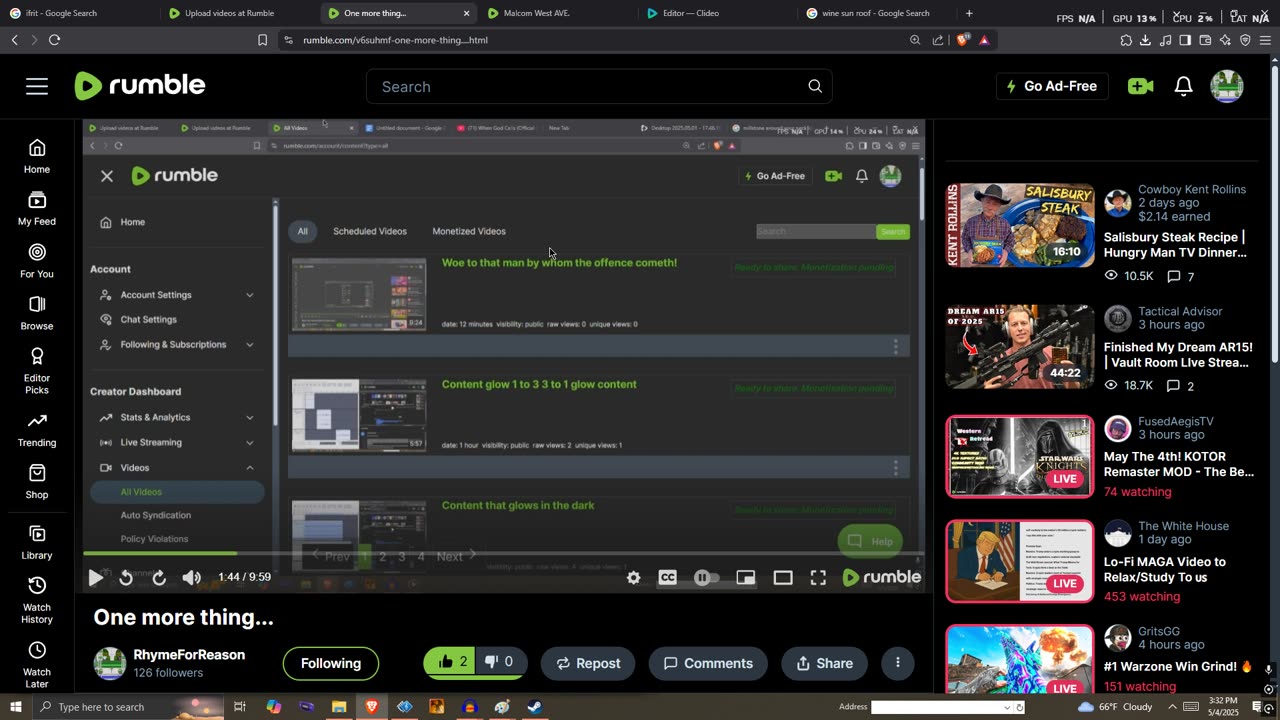Close the One more thing tab
The width and height of the screenshot is (1280, 720).
coord(466,13)
